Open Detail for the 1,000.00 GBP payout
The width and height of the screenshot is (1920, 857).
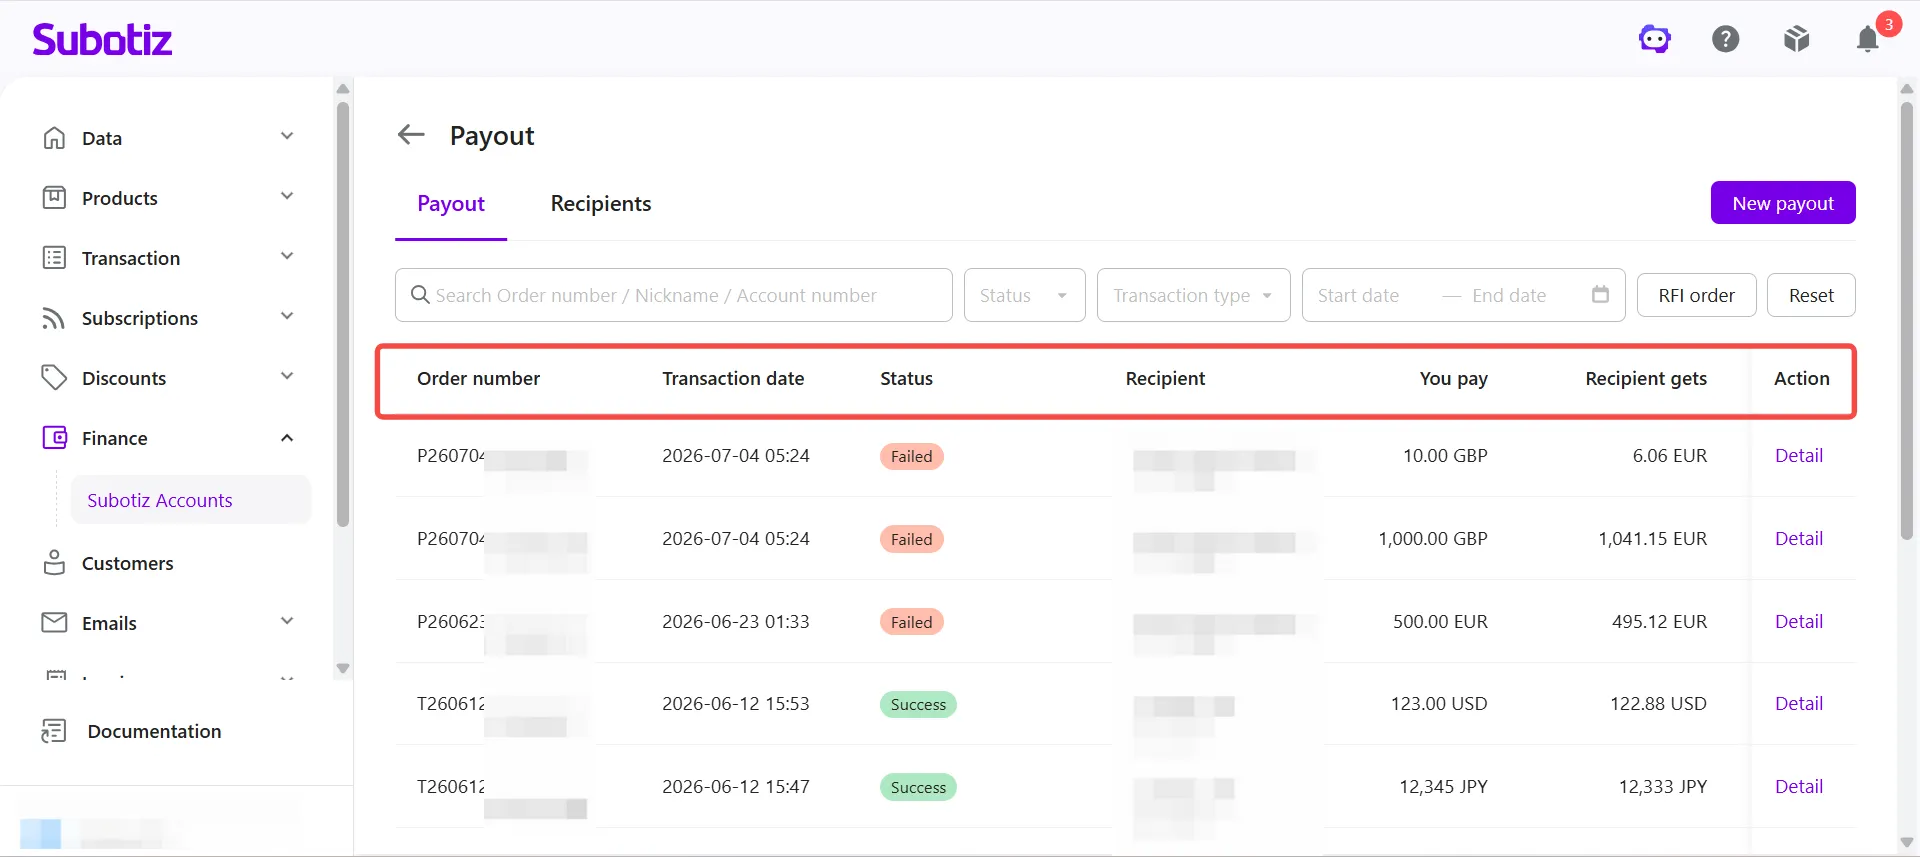[1798, 539]
